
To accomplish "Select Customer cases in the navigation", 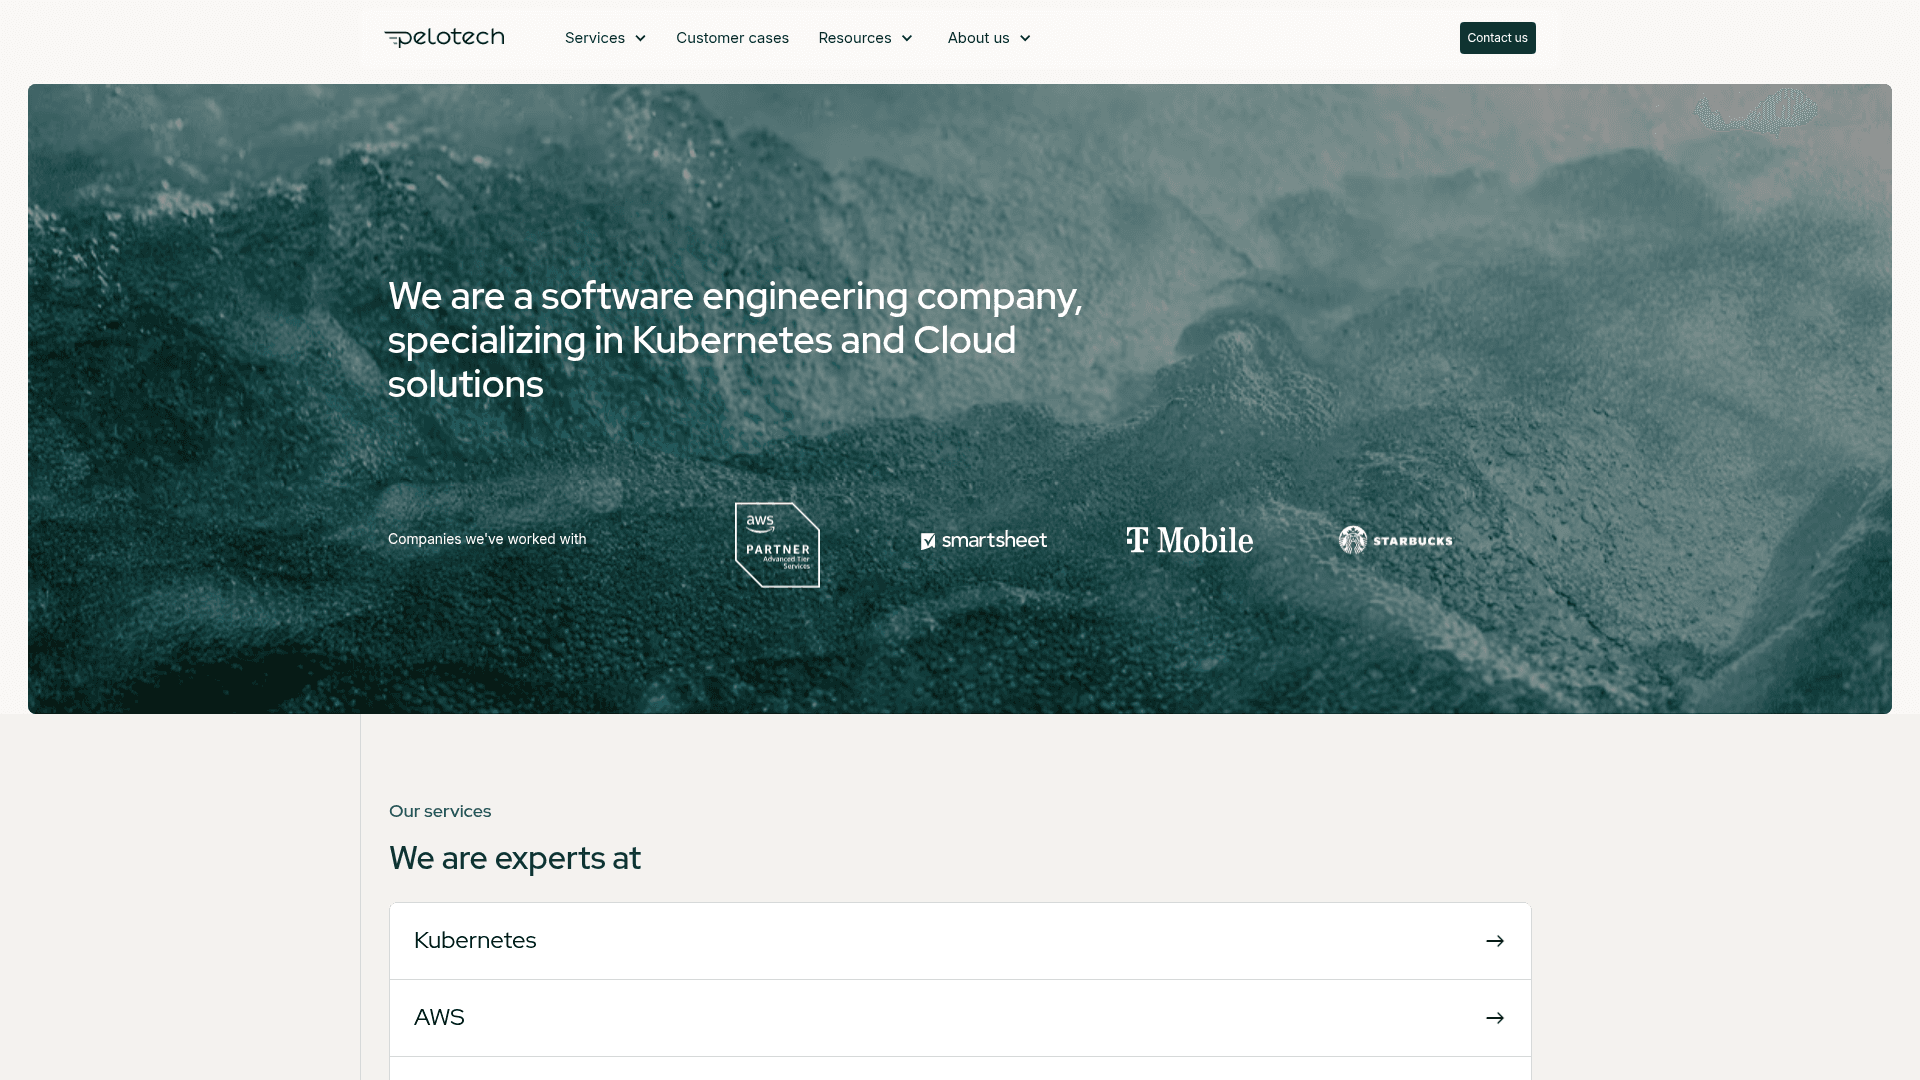I will point(732,37).
